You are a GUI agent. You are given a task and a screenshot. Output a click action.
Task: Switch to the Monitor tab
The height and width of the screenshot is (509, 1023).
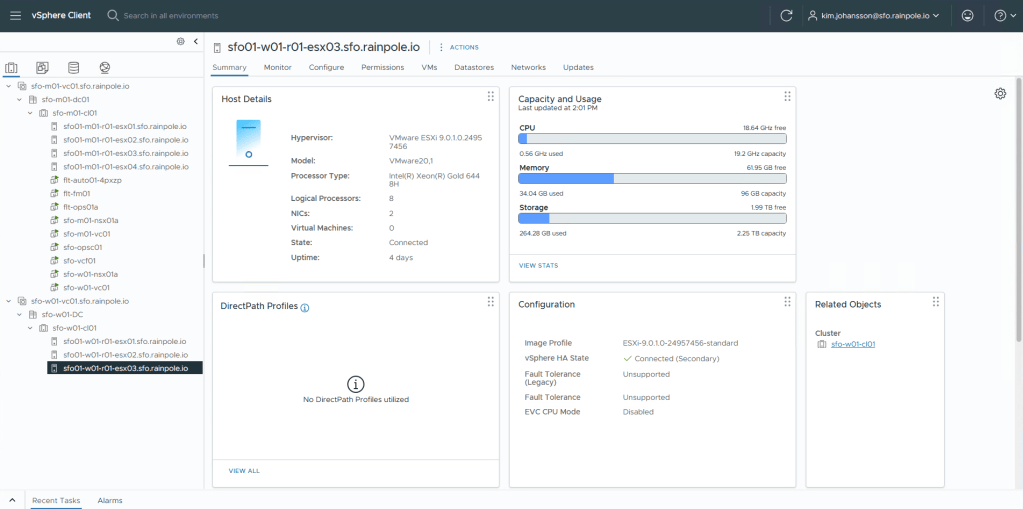278,67
